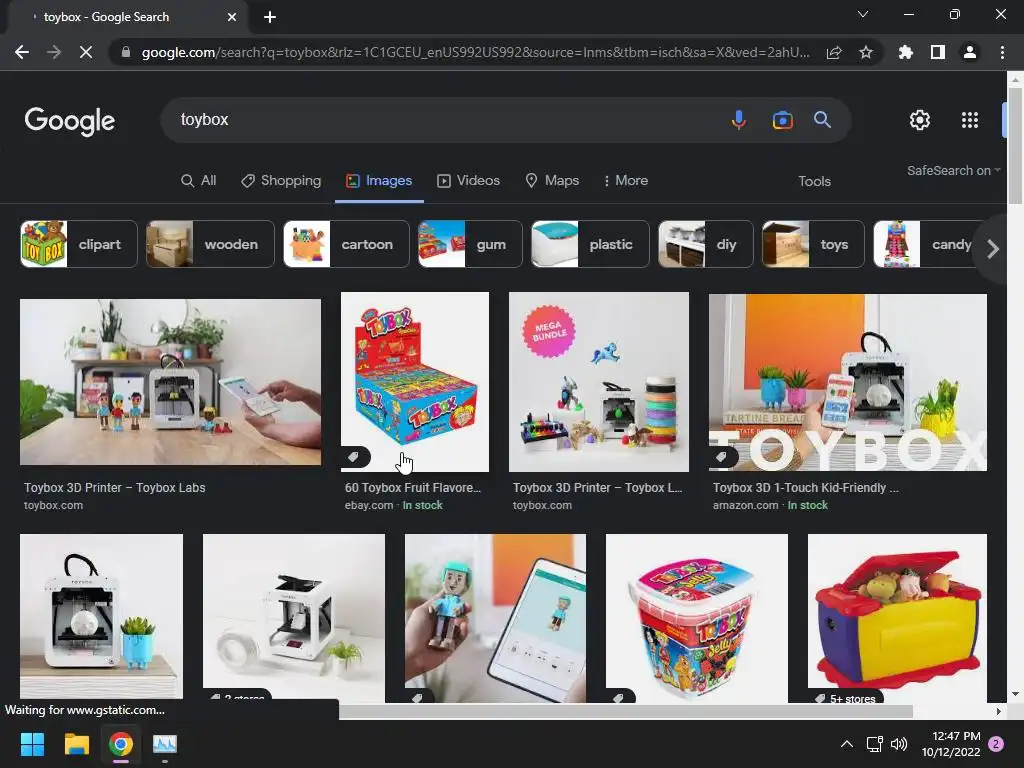1024x768 pixels.
Task: Open Google Lens search by image
Action: click(782, 120)
